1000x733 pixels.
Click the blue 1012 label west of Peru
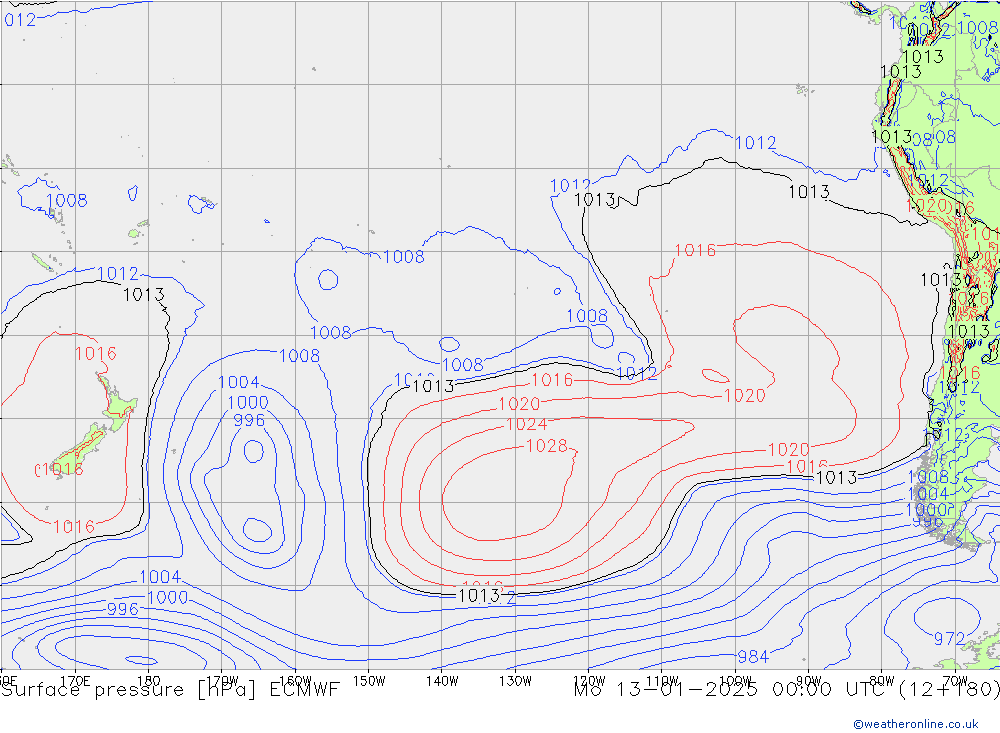pyautogui.click(x=756, y=143)
